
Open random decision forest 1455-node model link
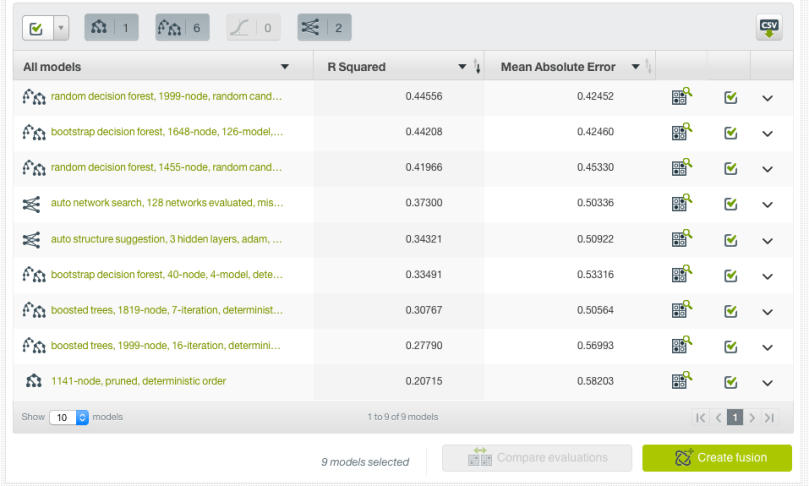click(166, 168)
